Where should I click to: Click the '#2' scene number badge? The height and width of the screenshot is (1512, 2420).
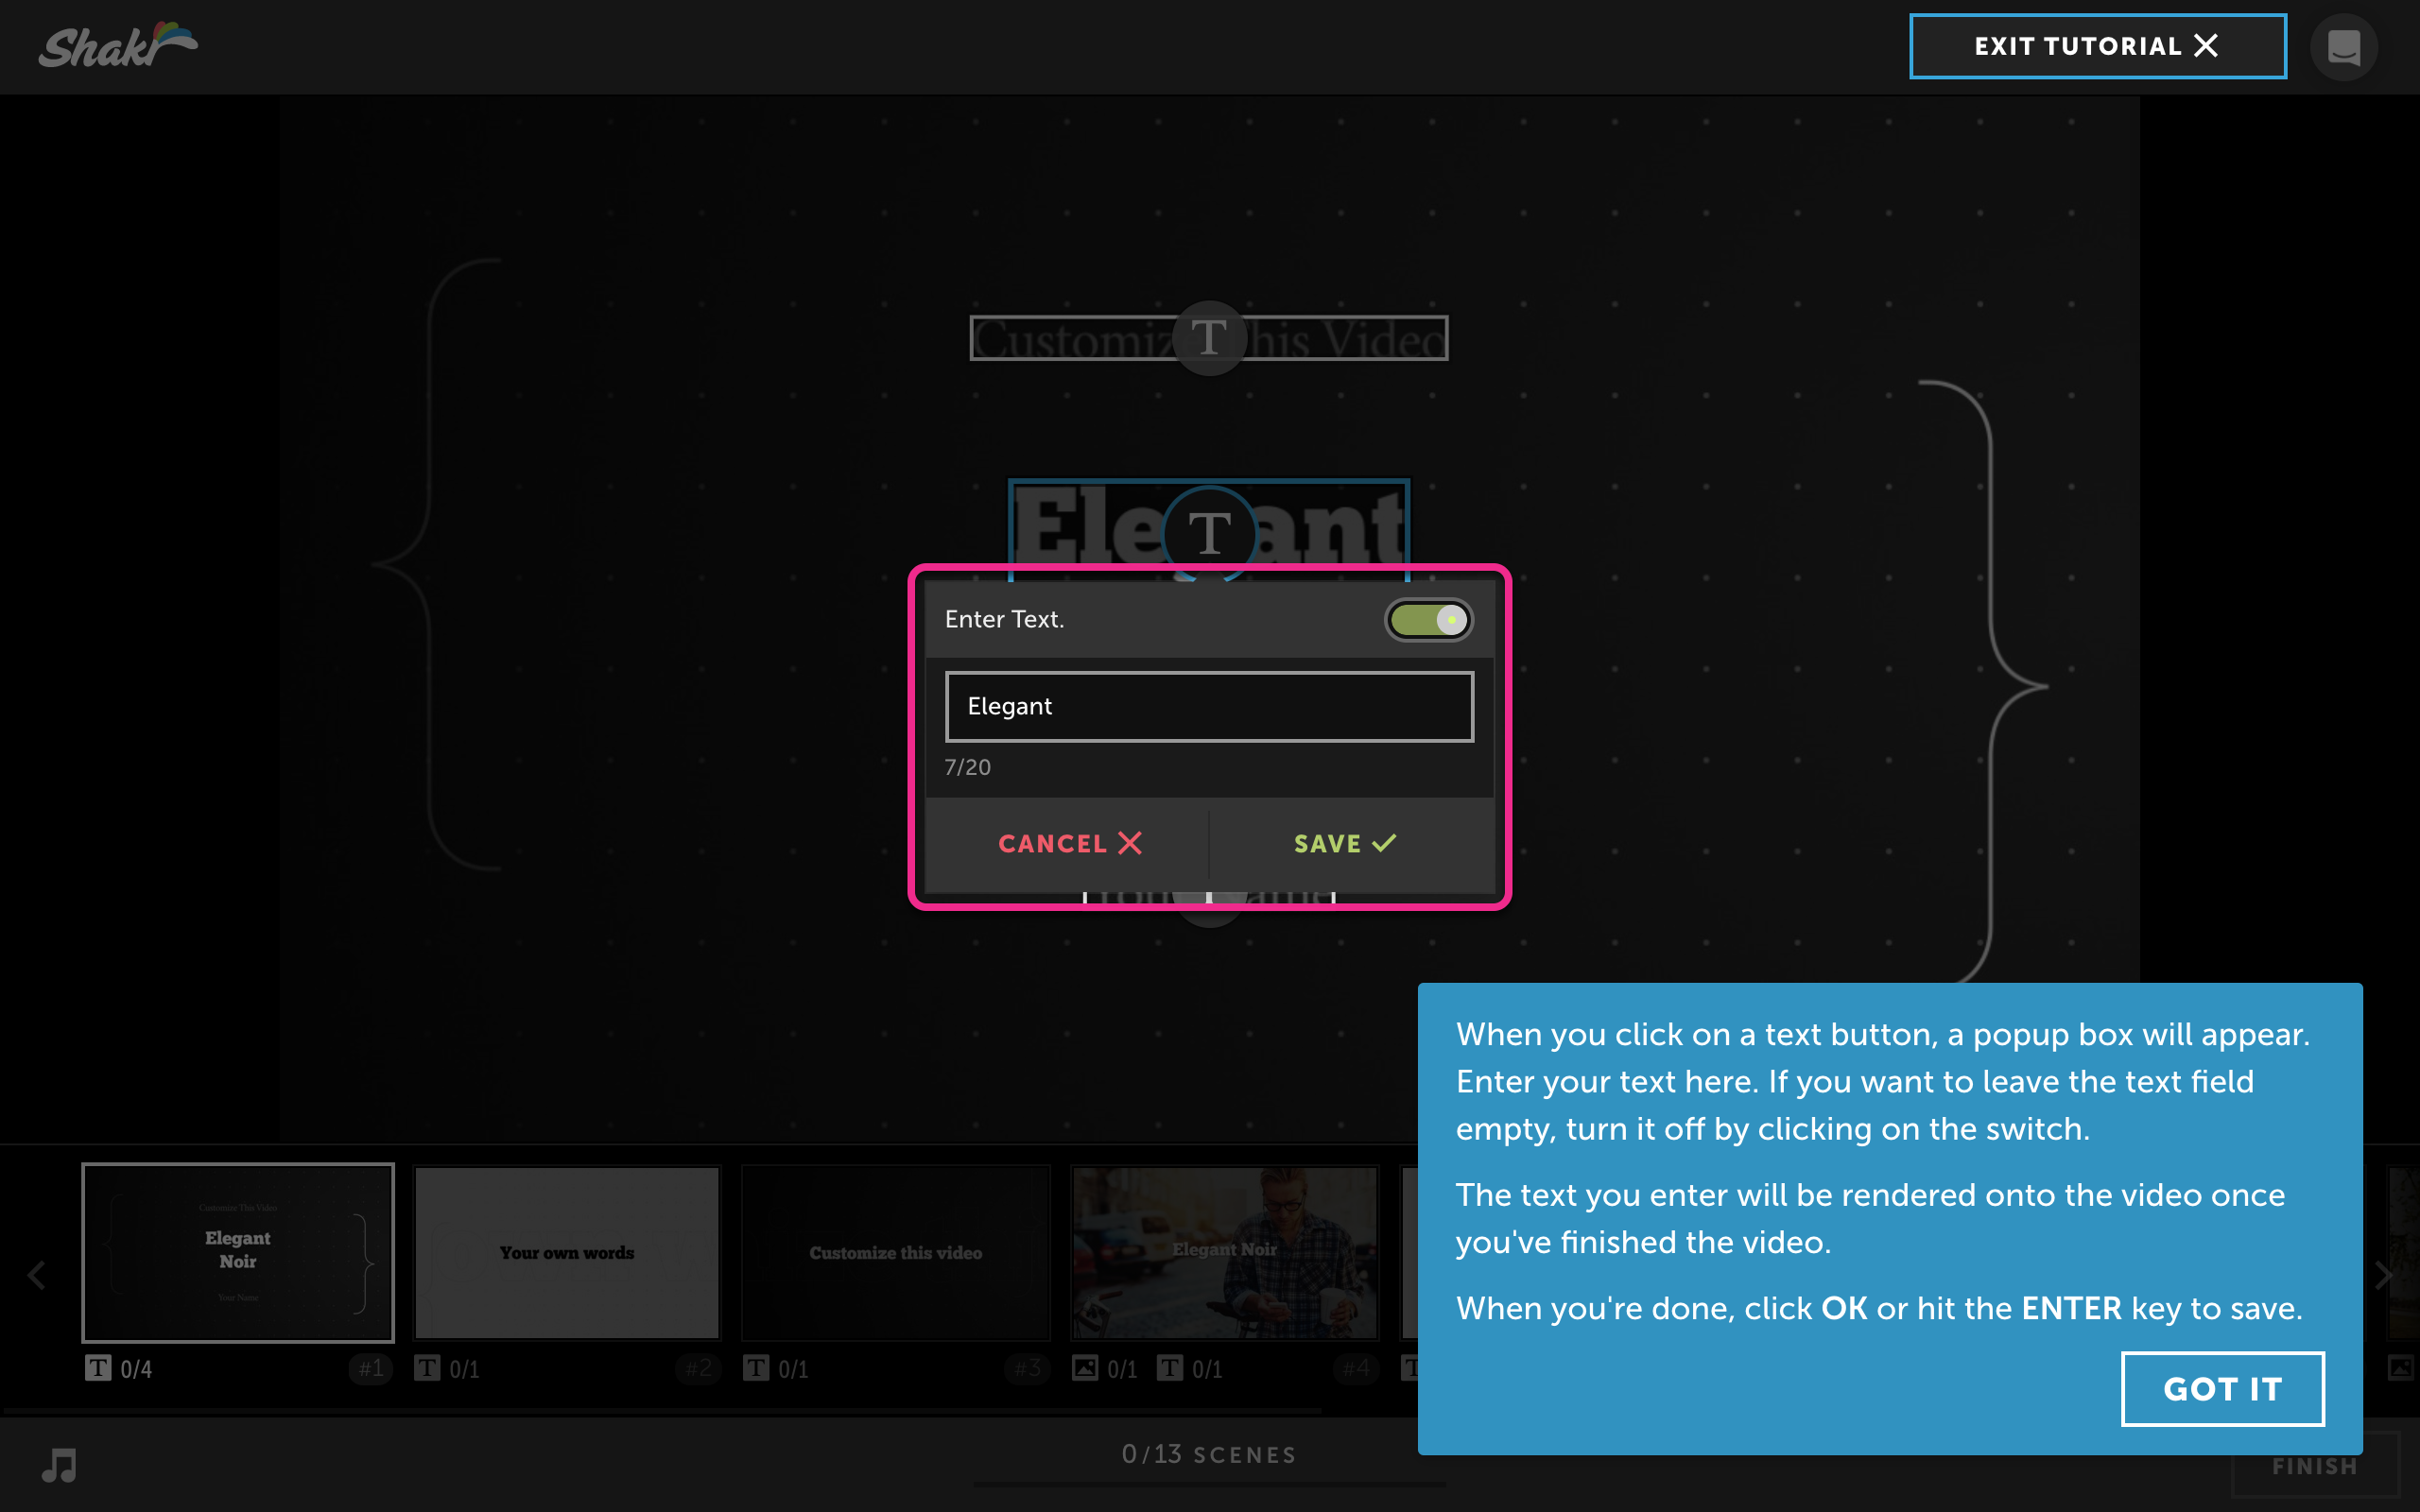click(x=699, y=1368)
